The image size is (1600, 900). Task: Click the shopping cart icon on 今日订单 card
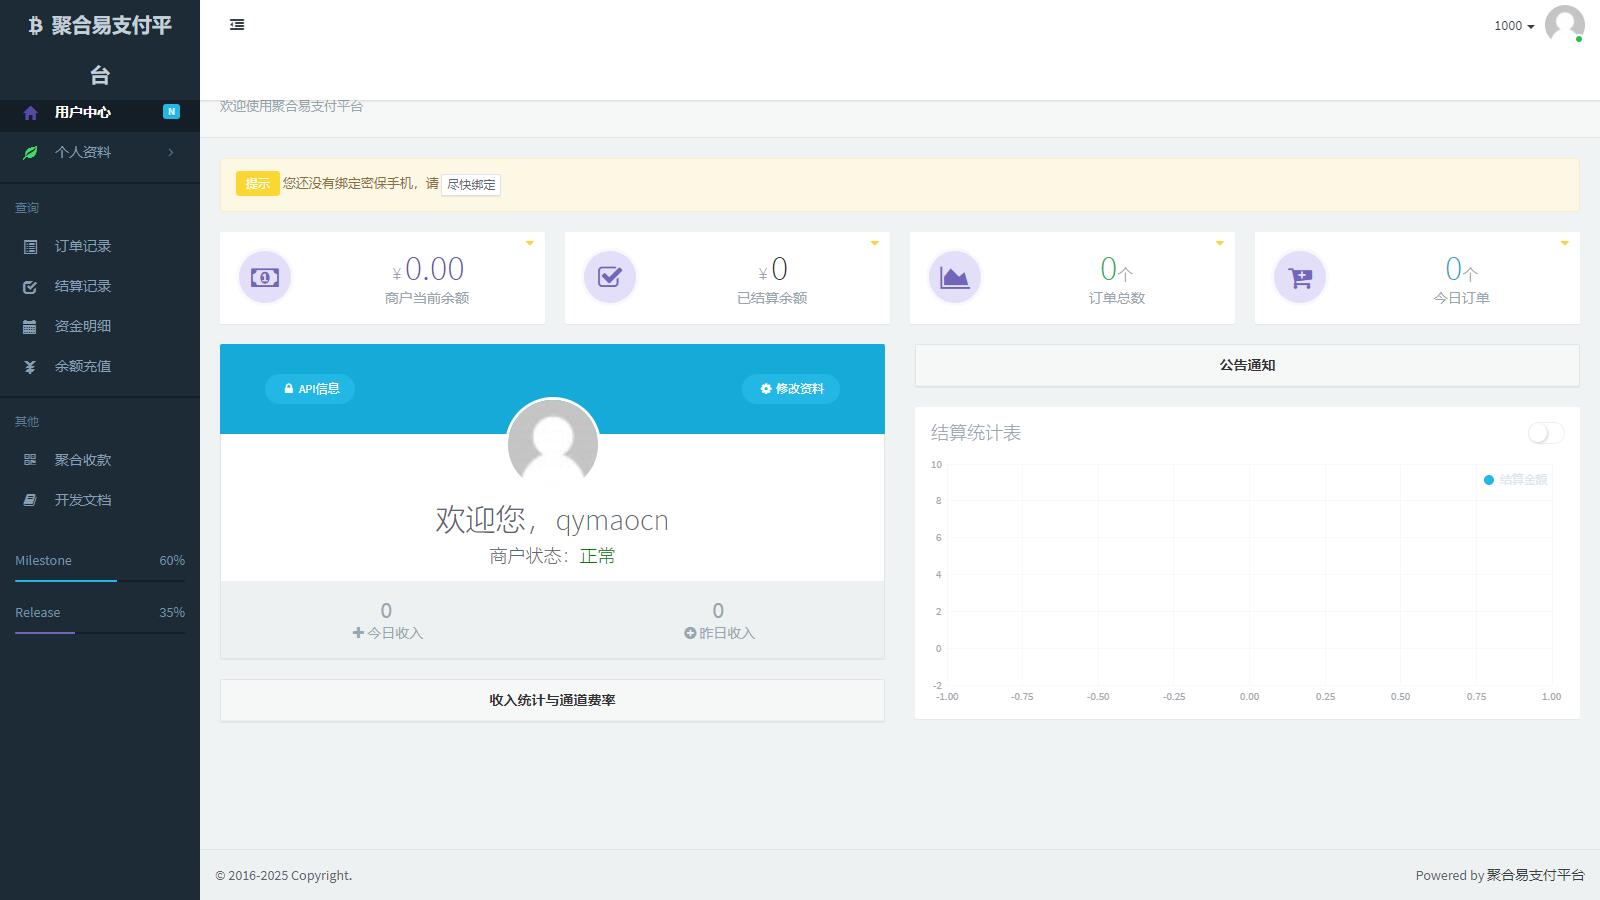click(x=1299, y=277)
